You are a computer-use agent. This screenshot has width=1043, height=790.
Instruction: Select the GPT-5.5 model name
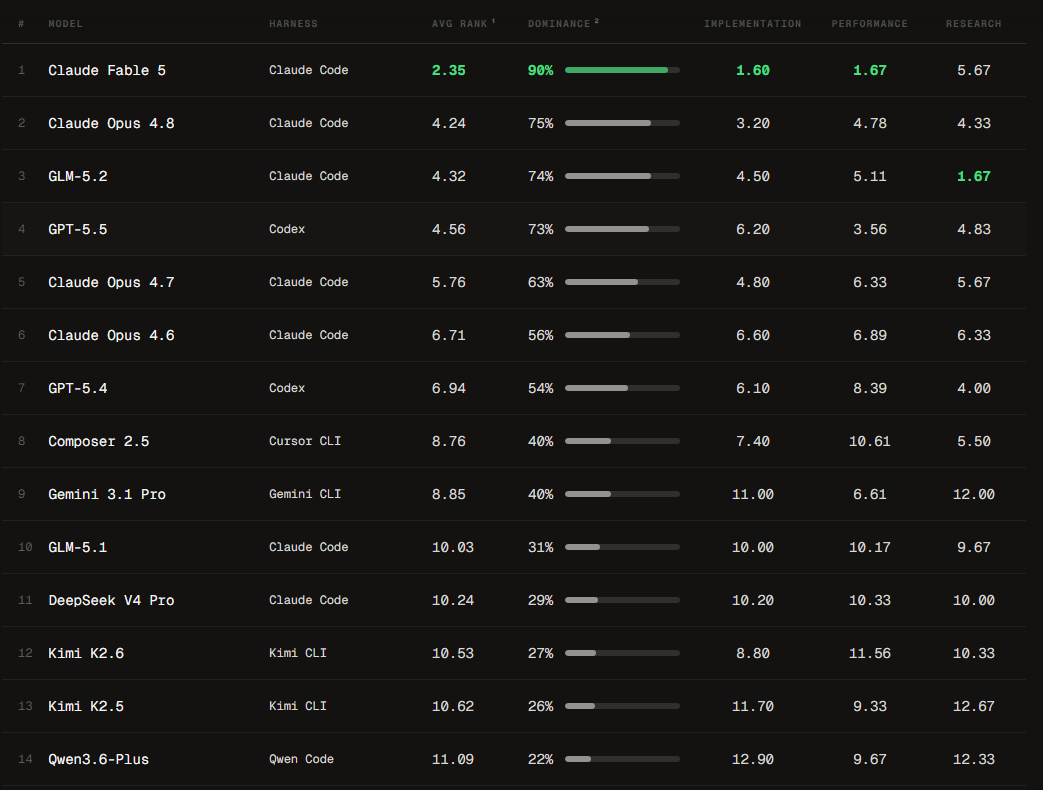coord(78,229)
